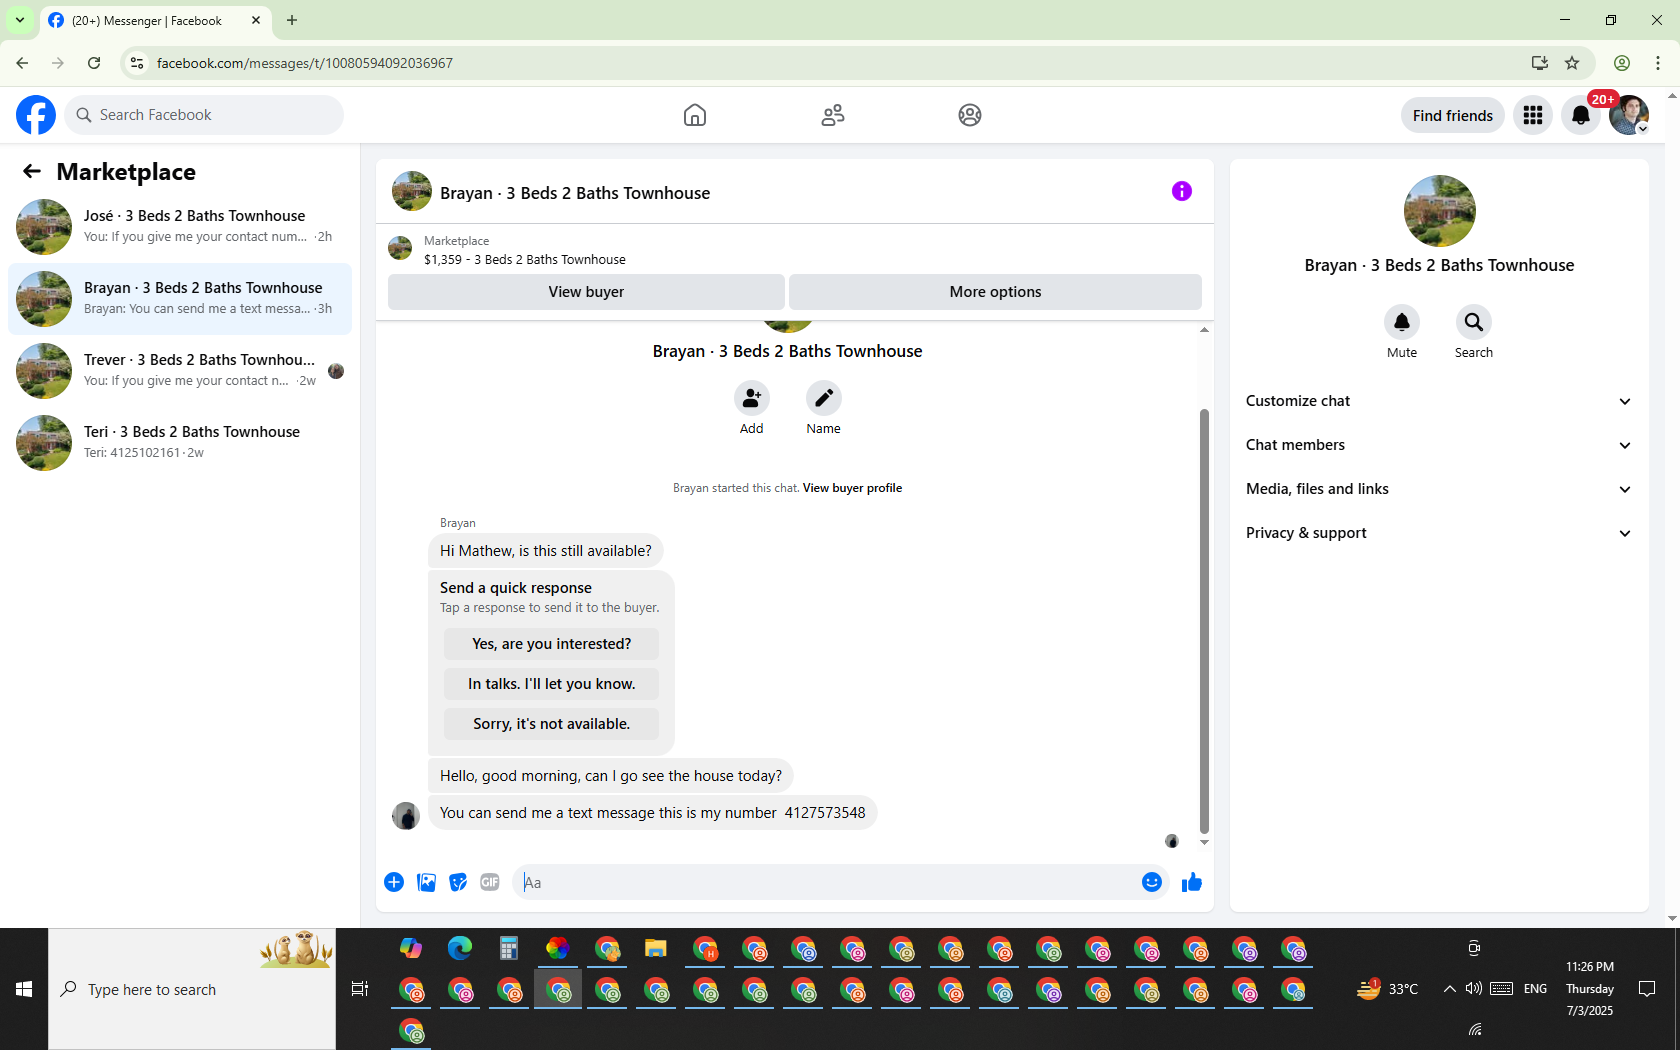Open the townhouse thumbnail in right panel
This screenshot has width=1680, height=1050.
(x=1439, y=211)
